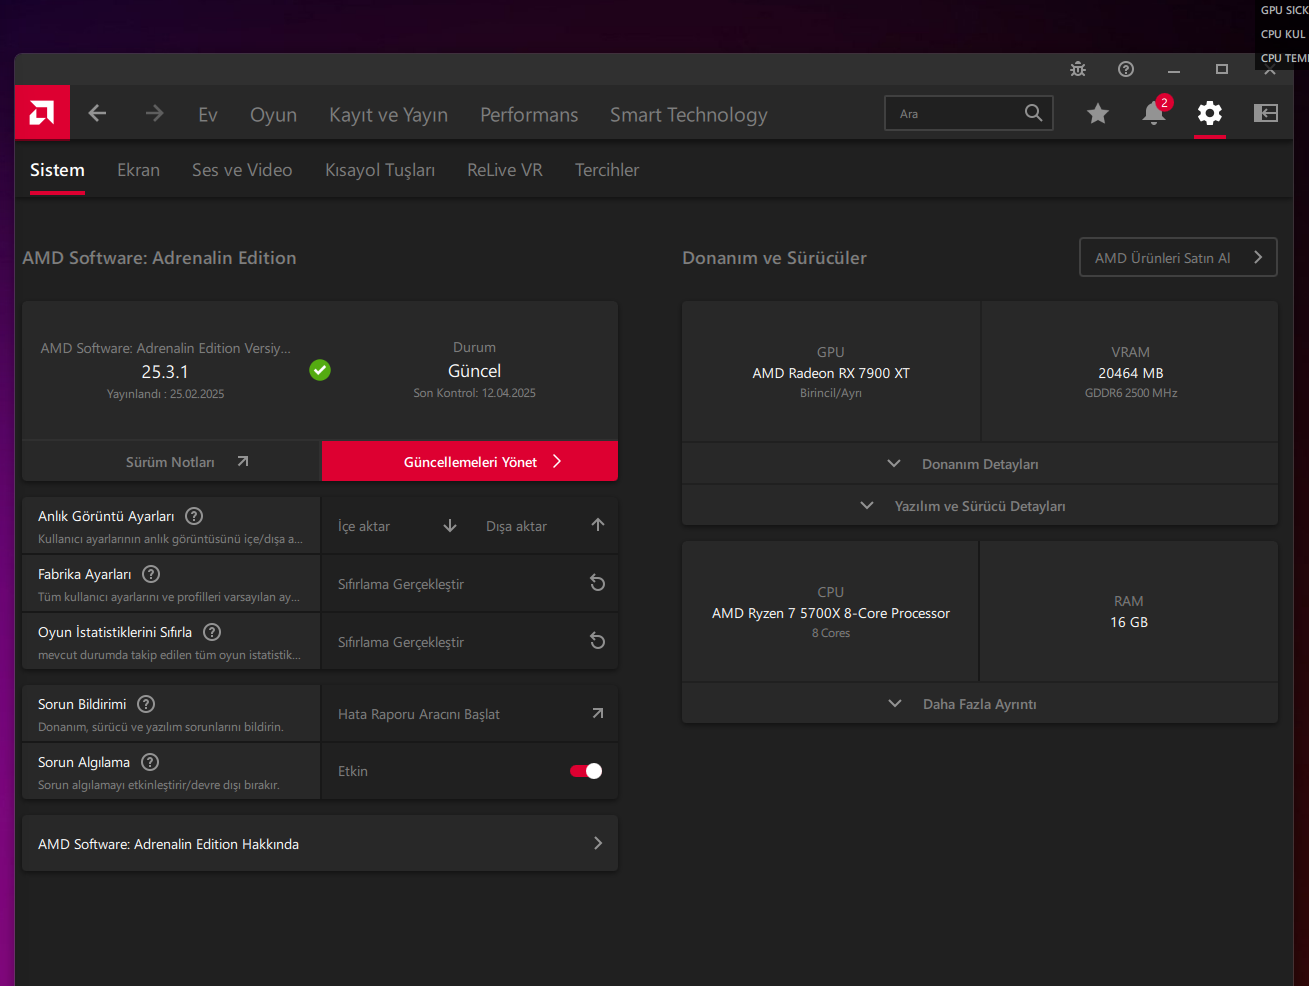Go back with the left arrow icon
Image resolution: width=1309 pixels, height=986 pixels.
pyautogui.click(x=97, y=114)
